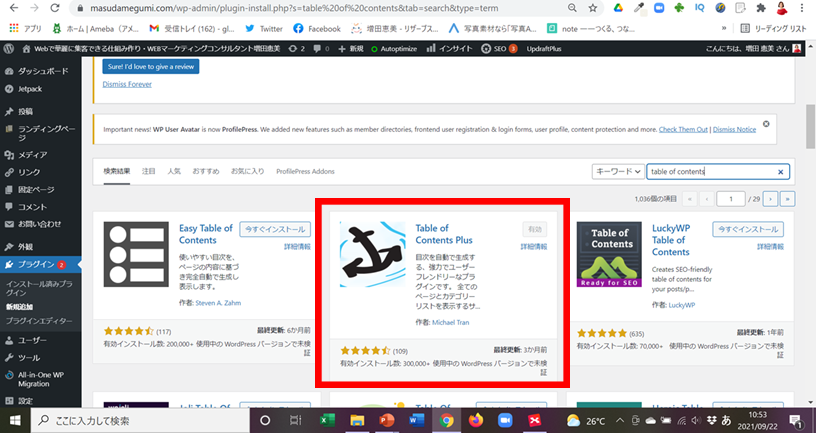Screen dimensions: 816x433
Task: Open Zoom from the taskbar
Action: click(505, 421)
